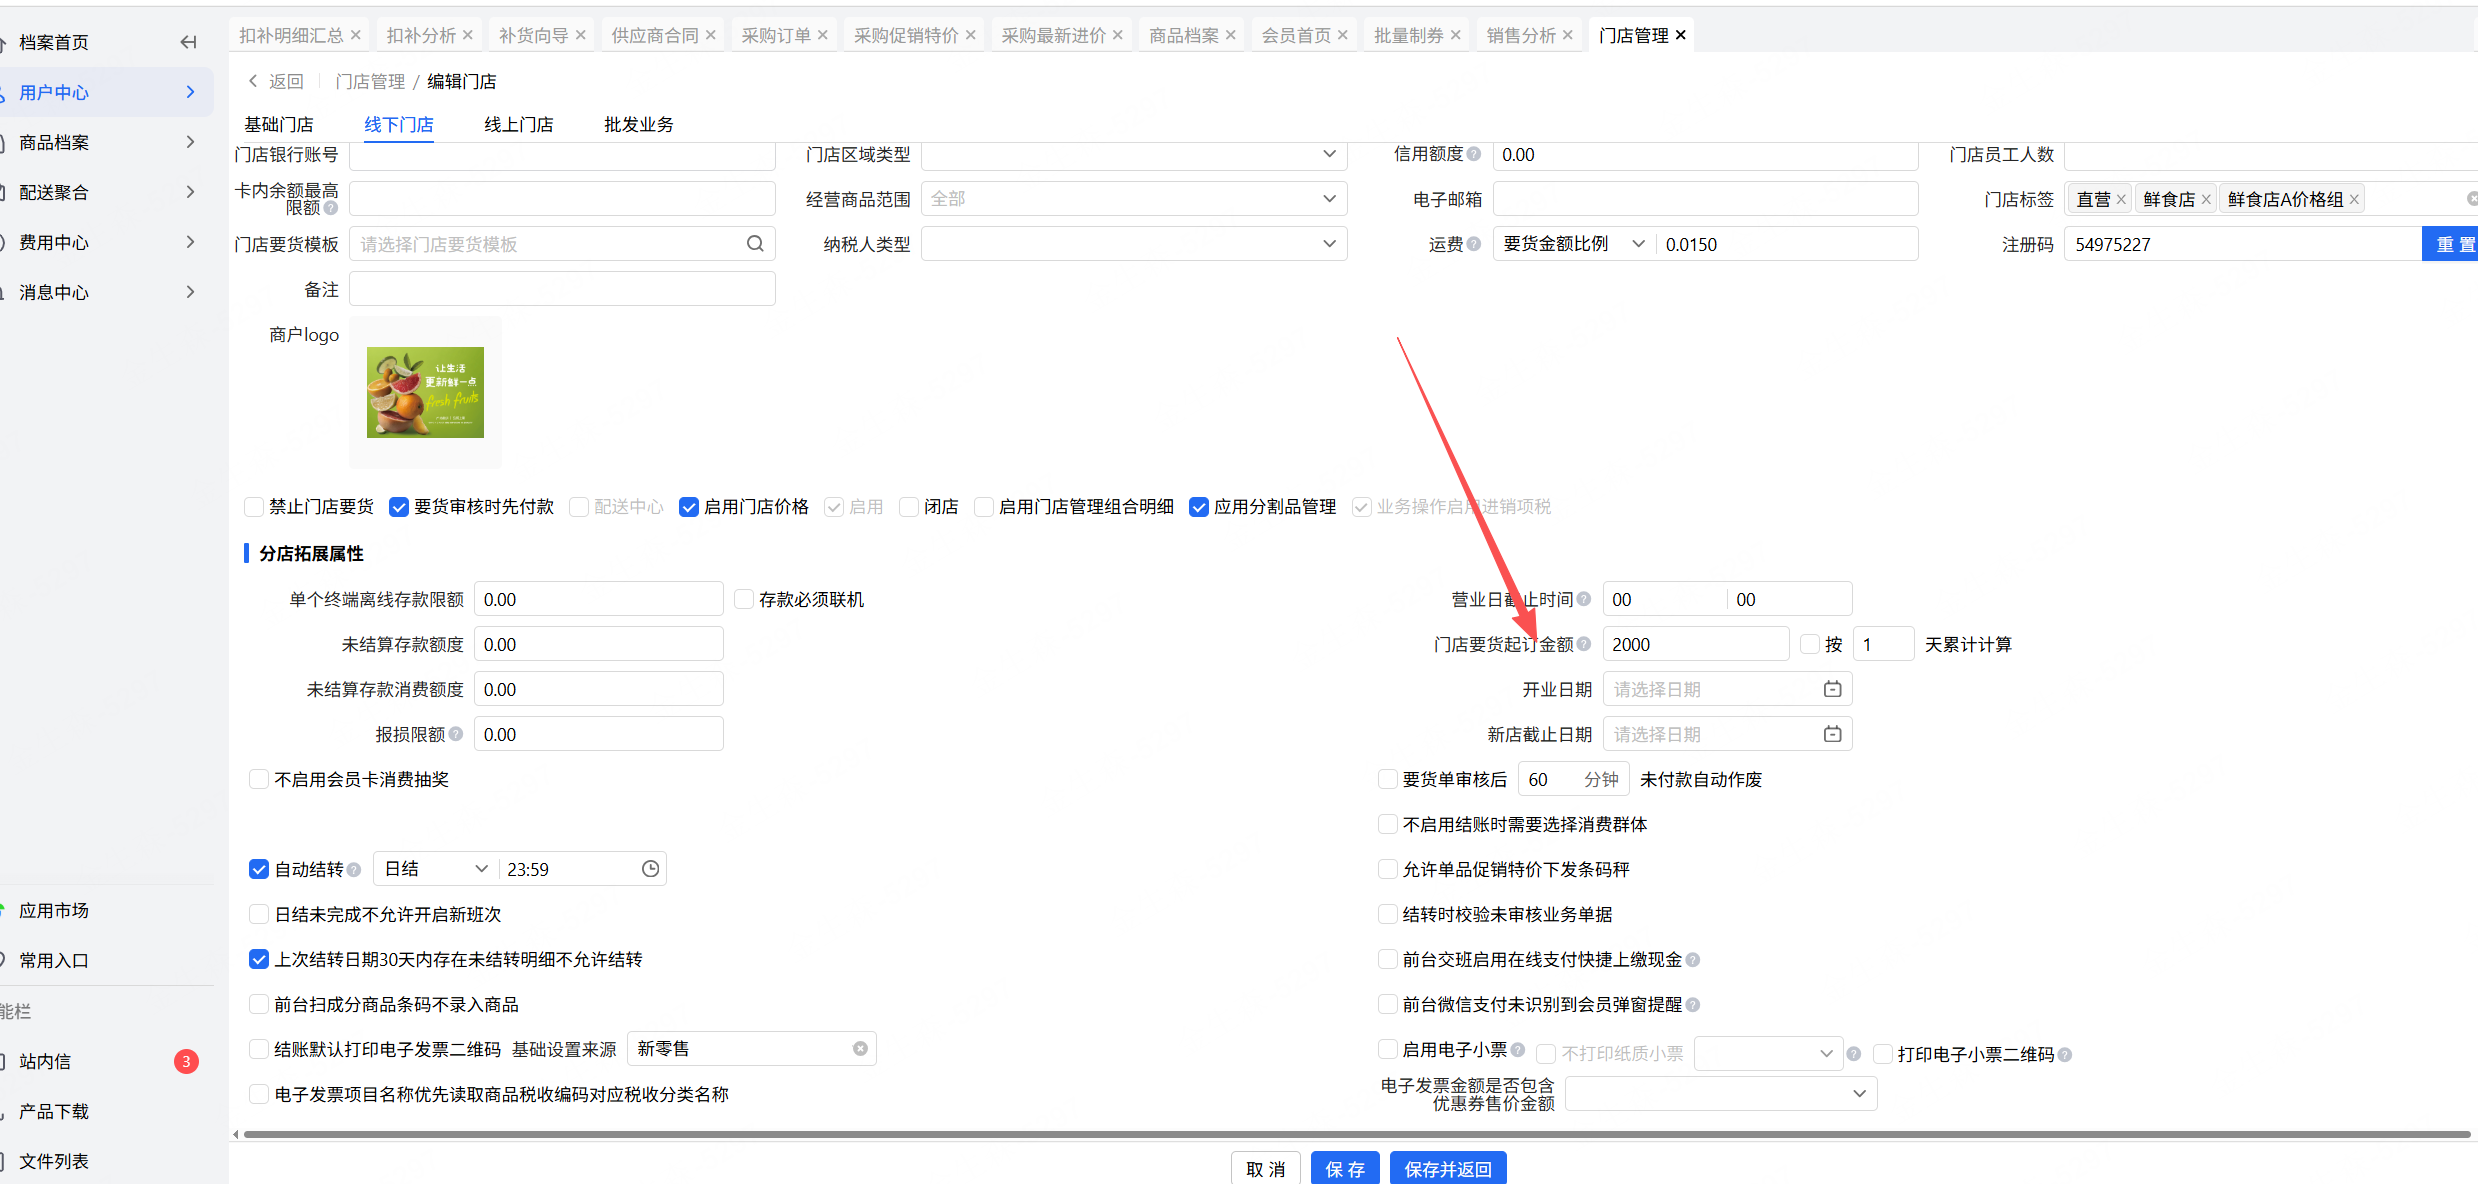Toggle the 自动结转 checkbox
This screenshot has width=2478, height=1184.
(x=259, y=869)
